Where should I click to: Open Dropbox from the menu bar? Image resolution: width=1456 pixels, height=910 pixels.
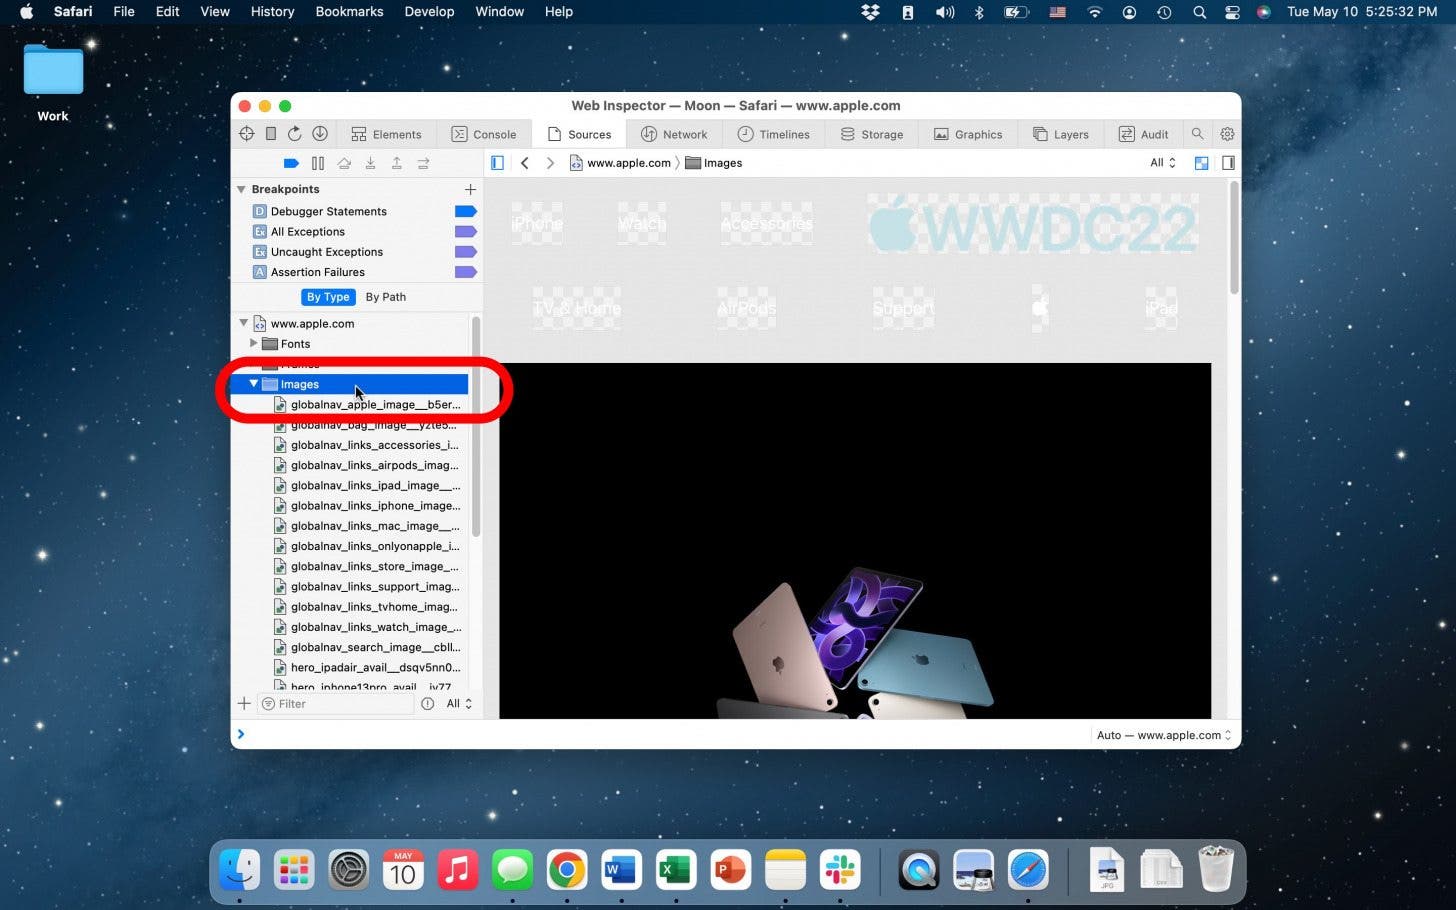point(870,12)
